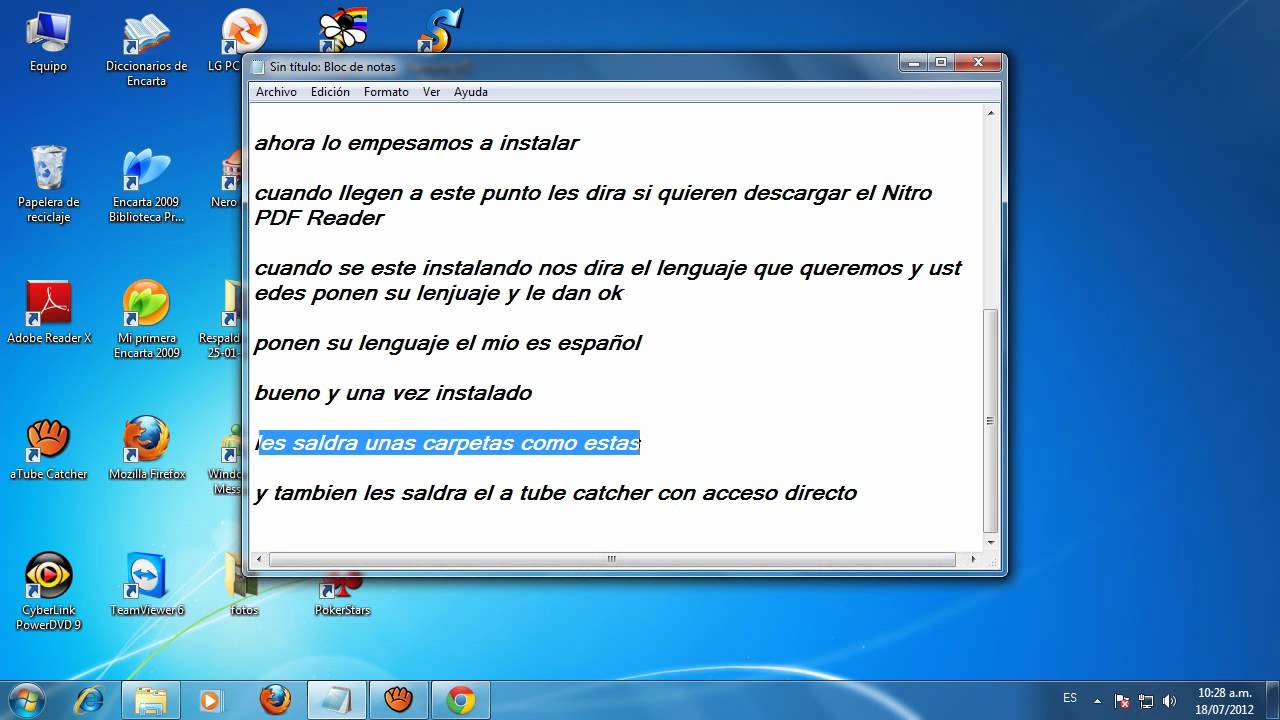1280x720 pixels.
Task: Click highlighted line 'les saldra unas carpetas como estas'
Action: click(449, 443)
